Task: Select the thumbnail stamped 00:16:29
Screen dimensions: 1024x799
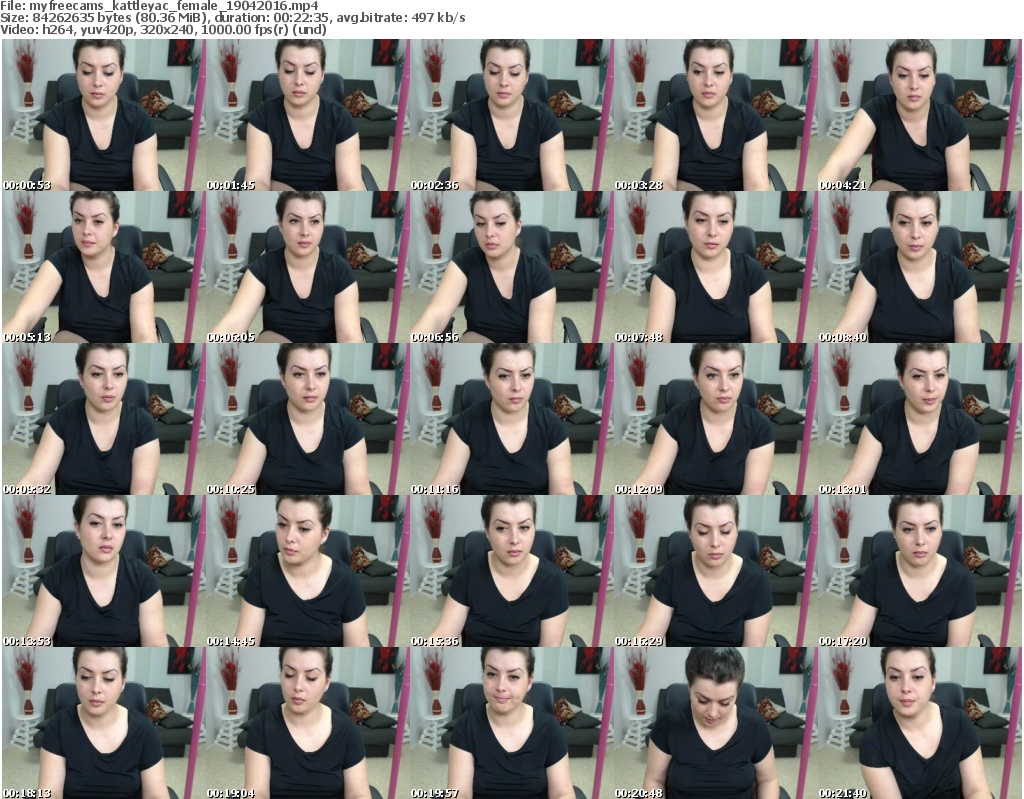Action: point(715,572)
